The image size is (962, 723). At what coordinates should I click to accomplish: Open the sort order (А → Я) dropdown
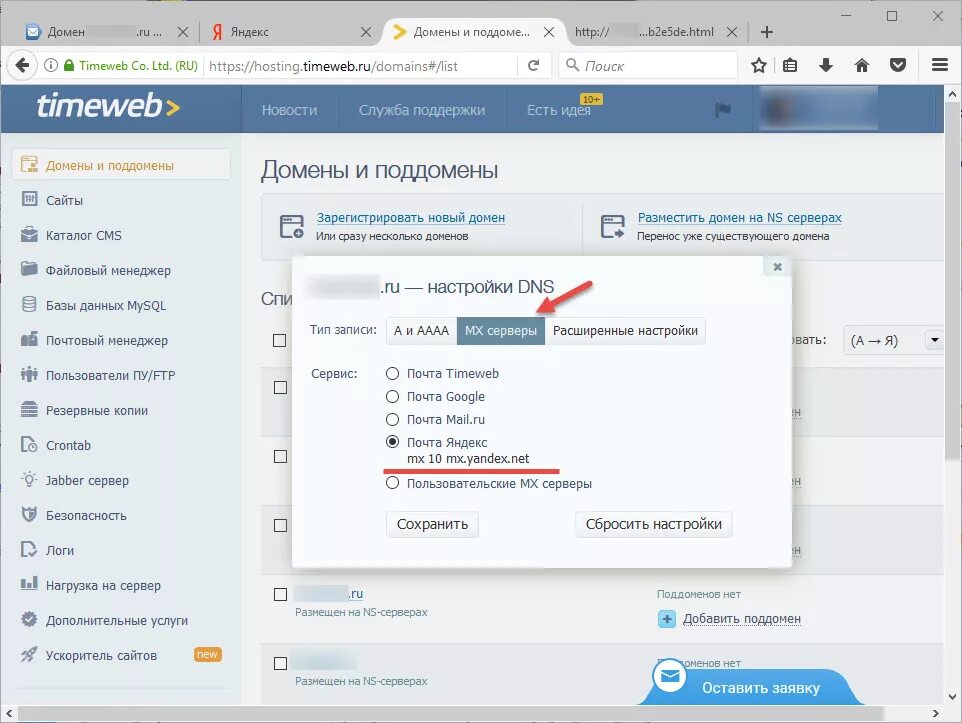pos(893,340)
